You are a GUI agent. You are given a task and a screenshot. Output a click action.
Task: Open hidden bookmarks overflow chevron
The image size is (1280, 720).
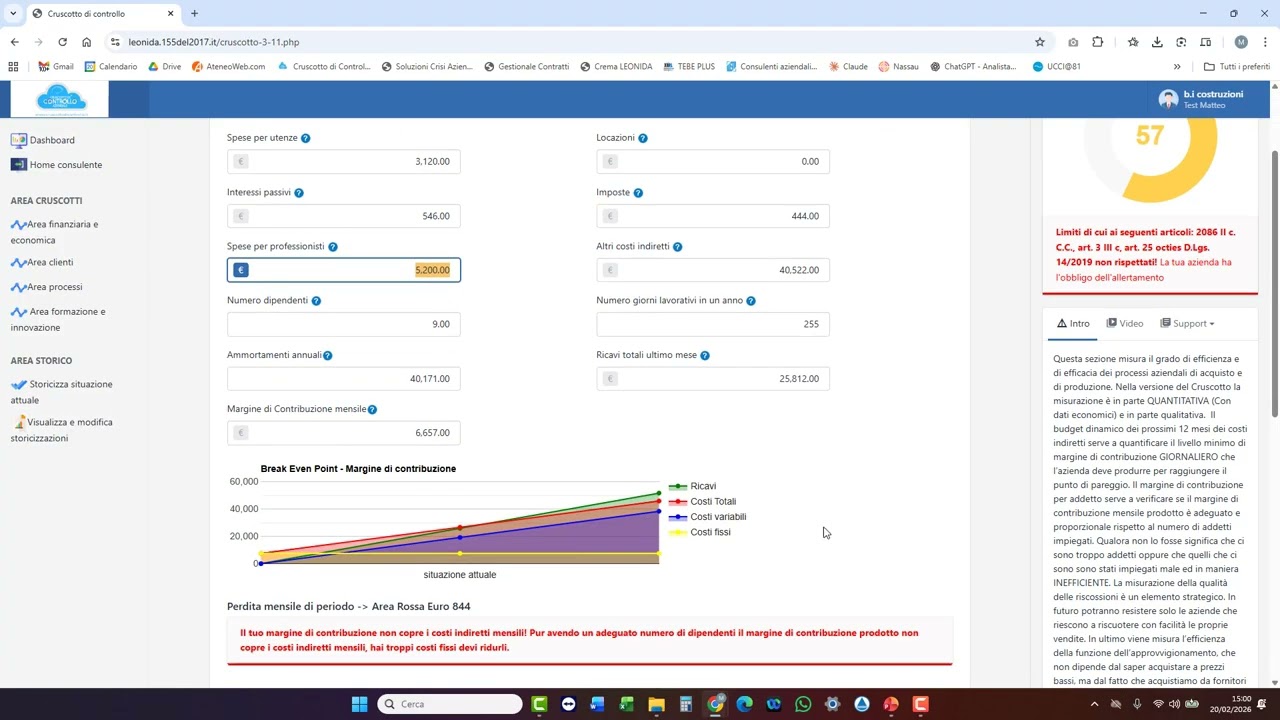pos(1177,67)
